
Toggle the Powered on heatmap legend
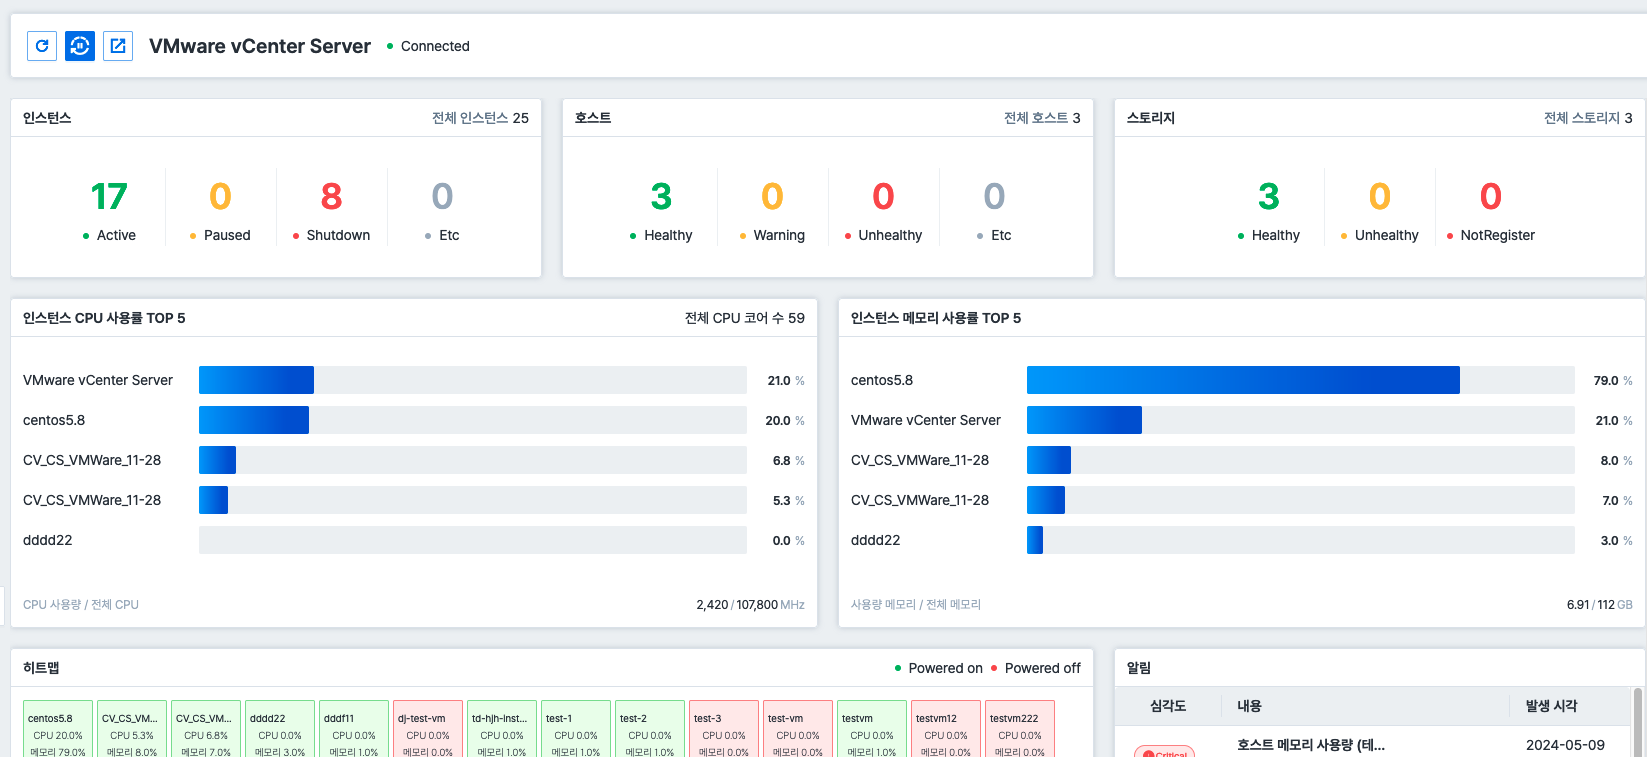click(937, 668)
